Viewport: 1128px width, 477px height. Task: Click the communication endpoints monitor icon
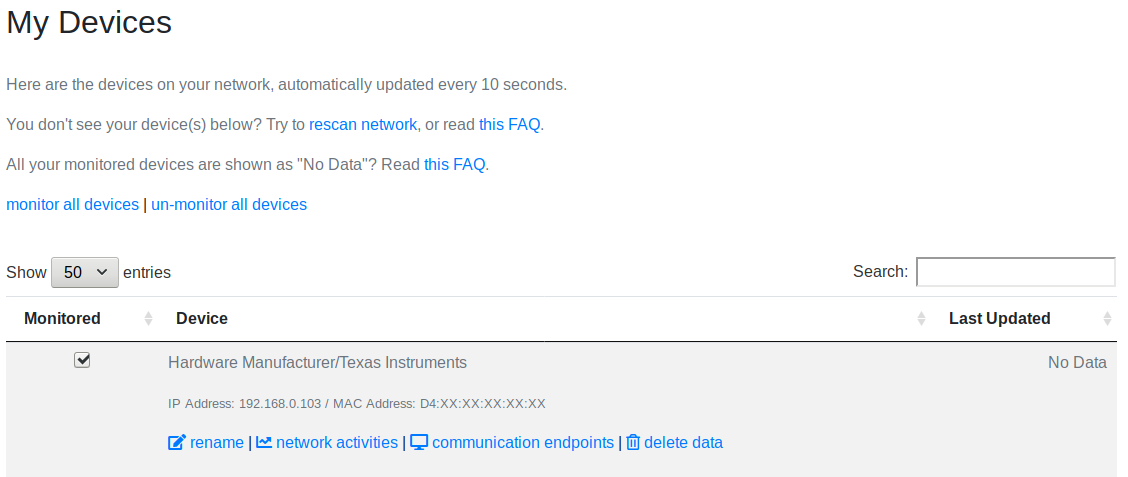point(419,442)
